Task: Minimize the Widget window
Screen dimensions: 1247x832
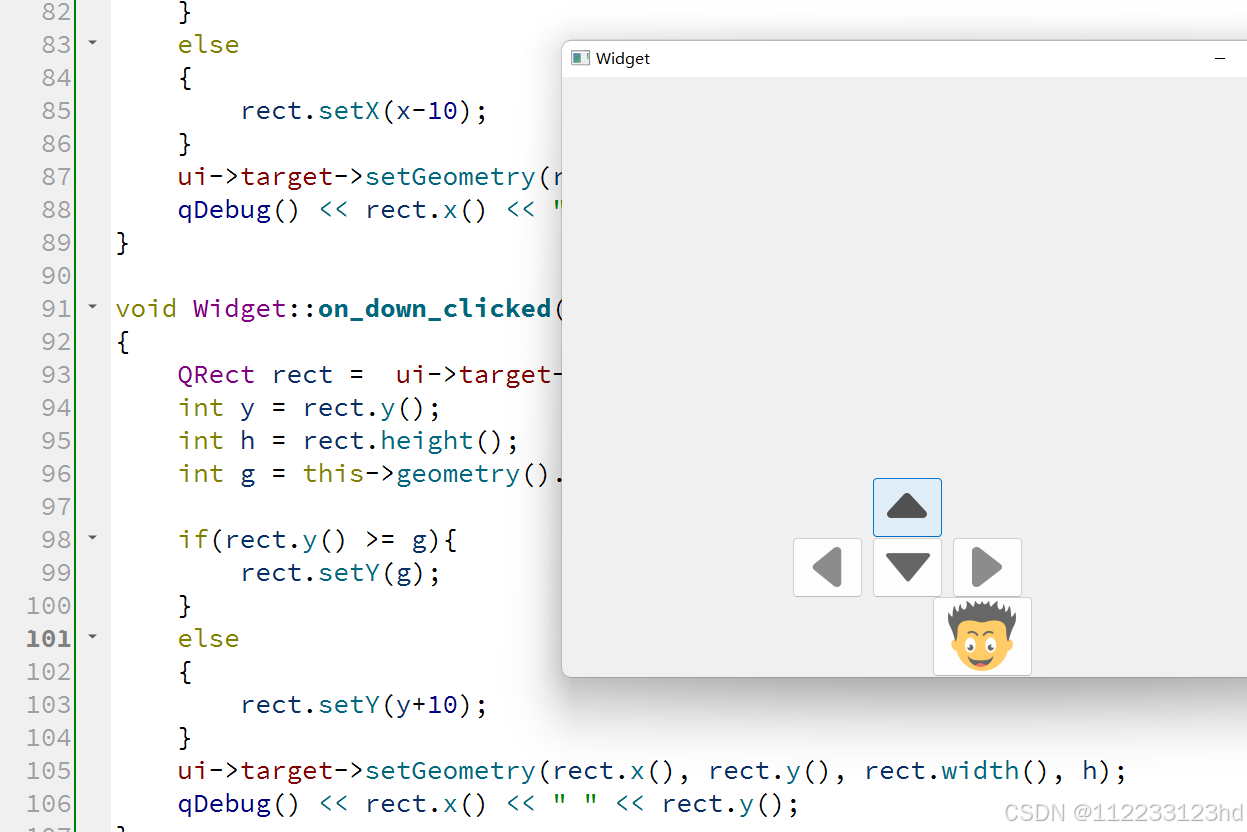Action: click(1220, 59)
